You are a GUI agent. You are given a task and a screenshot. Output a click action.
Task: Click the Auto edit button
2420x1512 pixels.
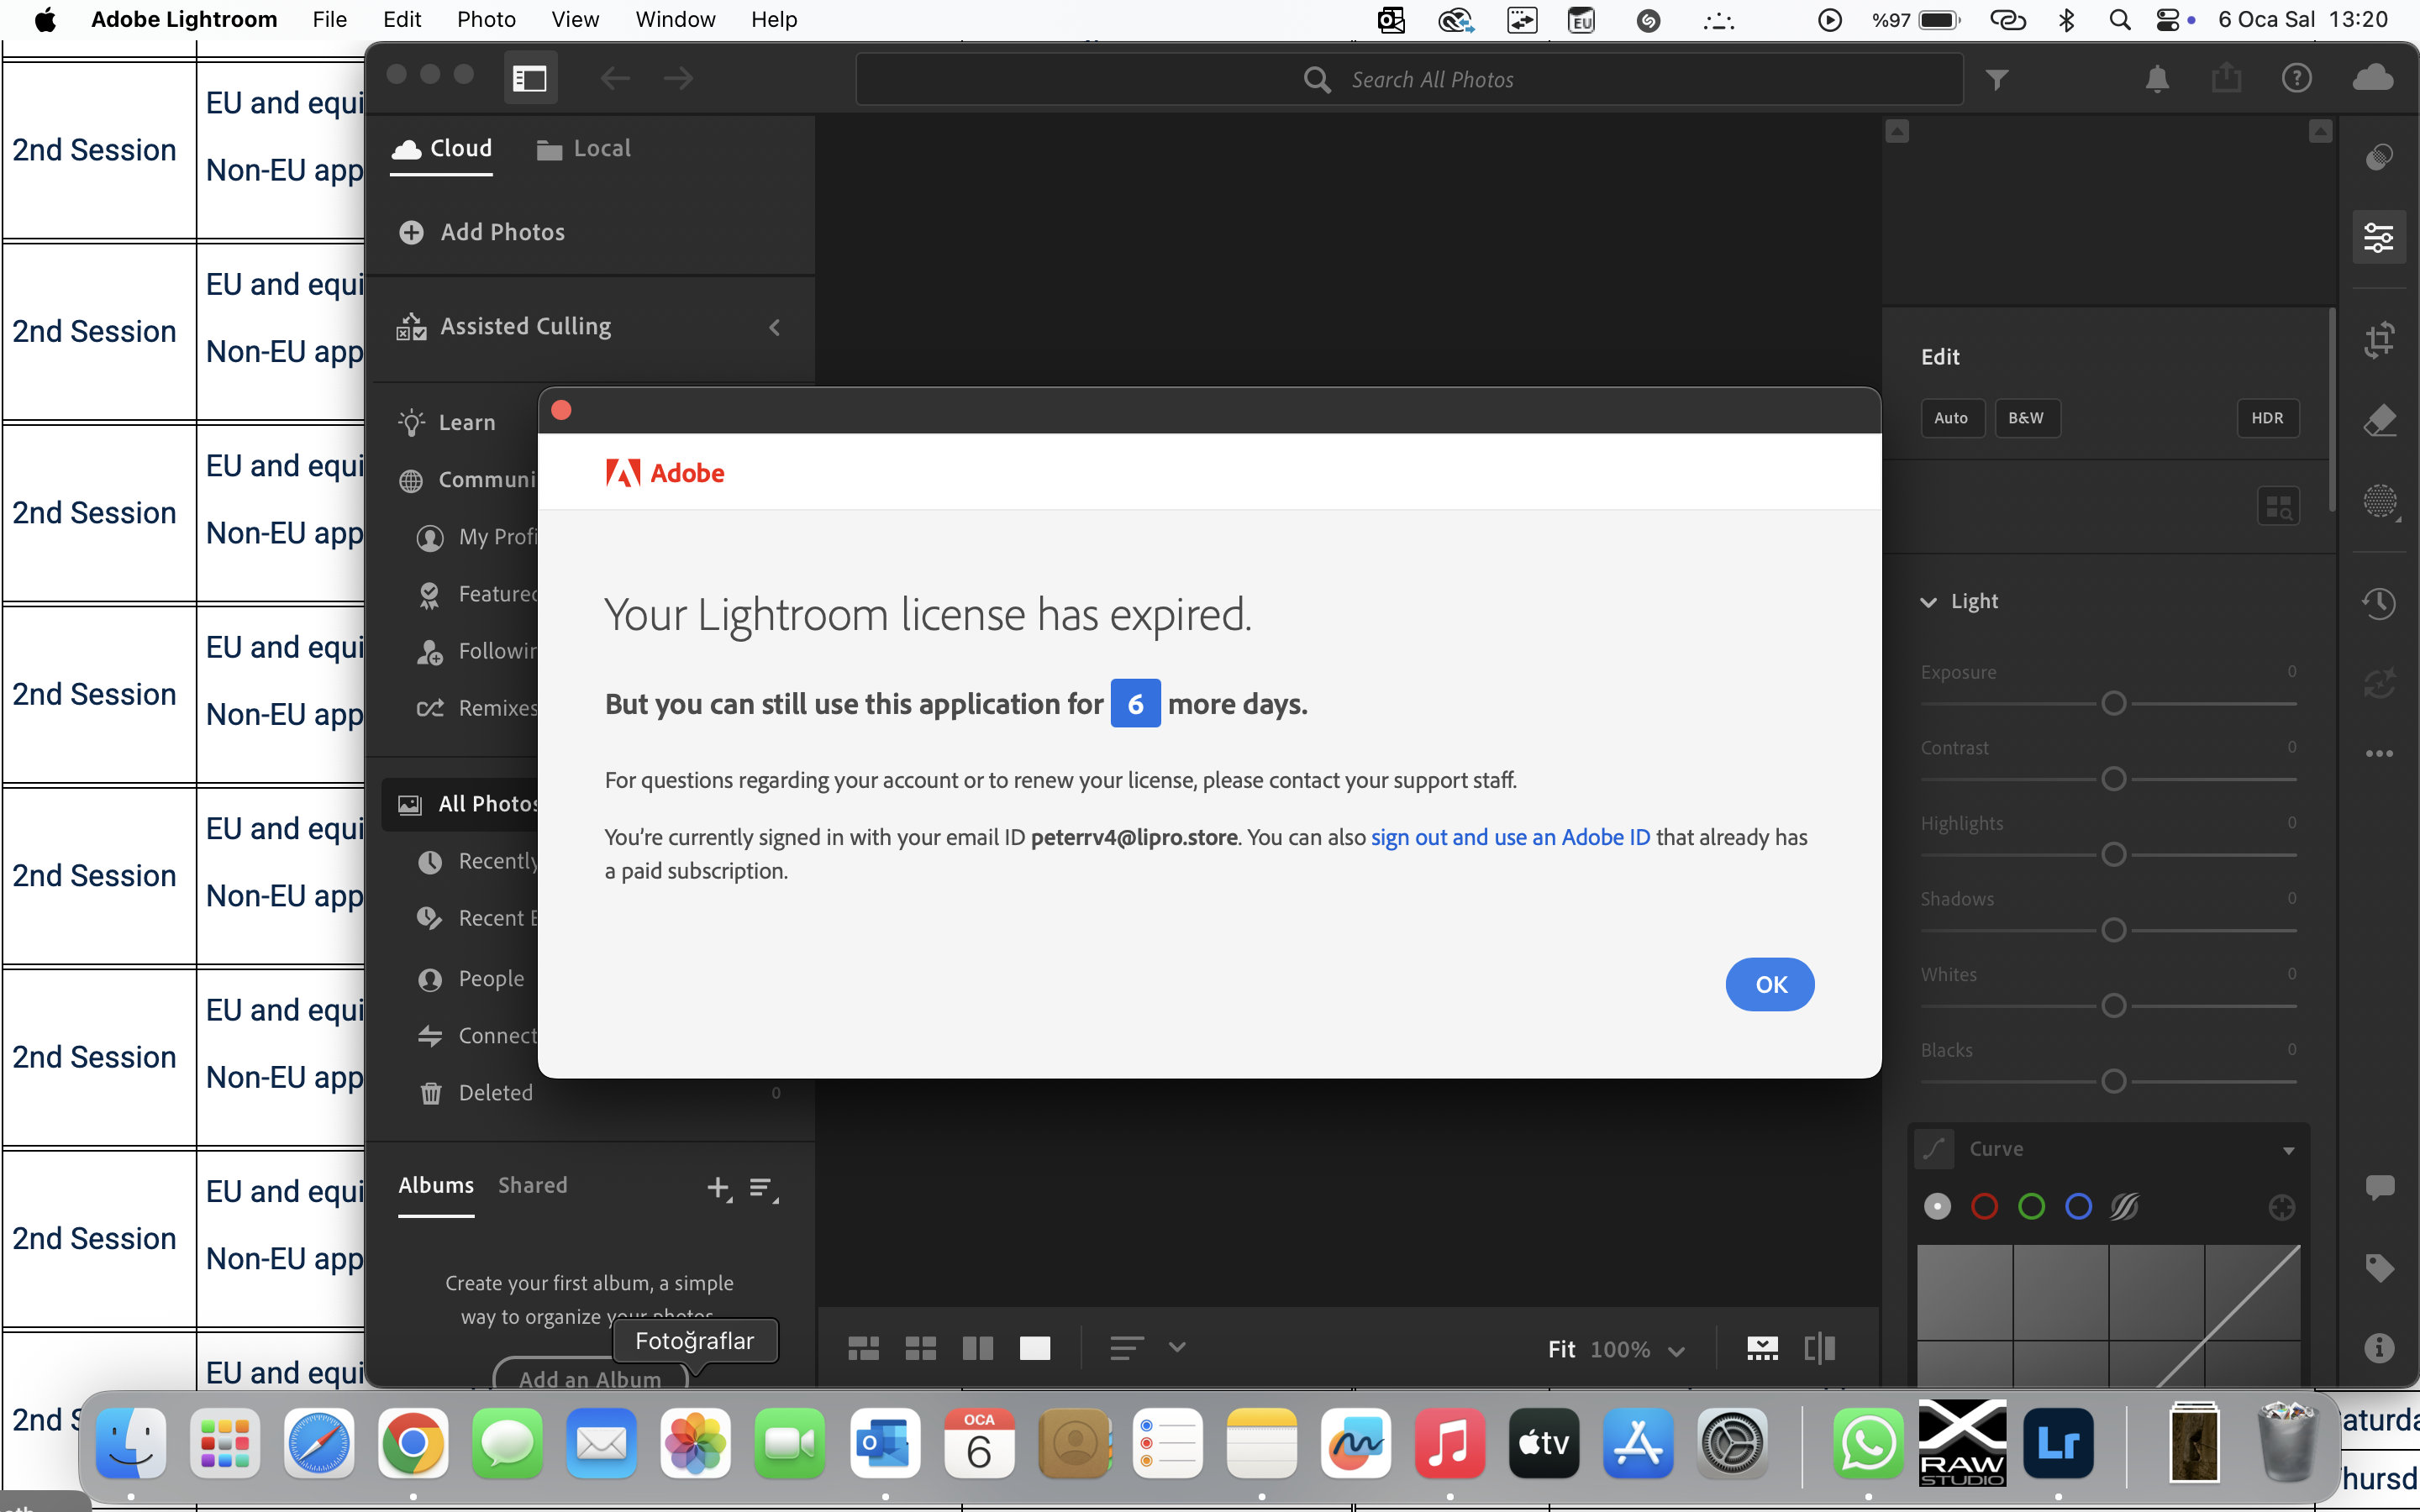(1952, 418)
